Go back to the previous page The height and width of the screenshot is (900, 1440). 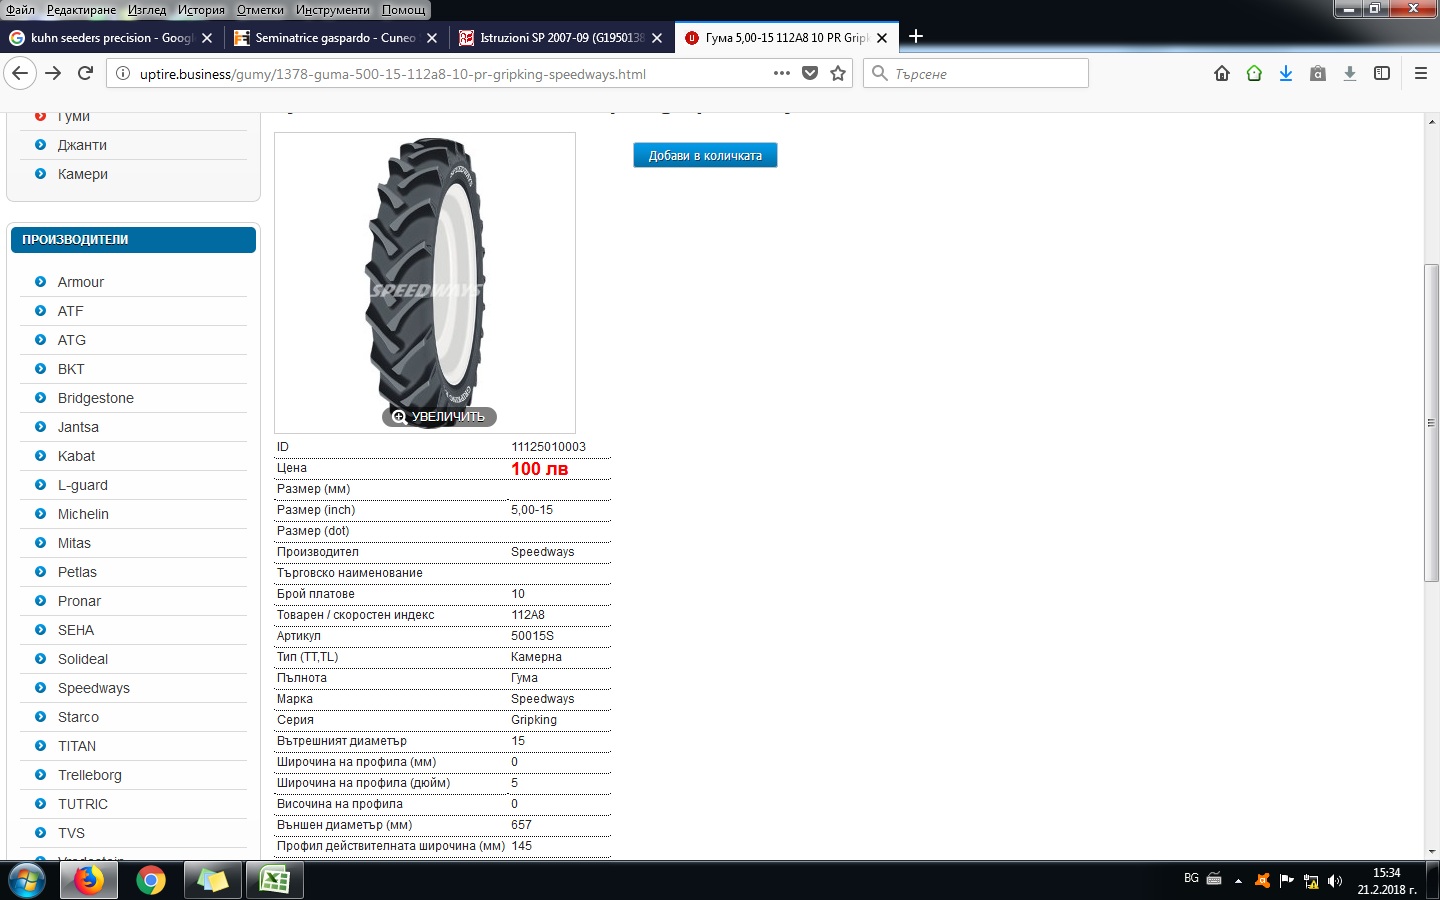click(x=20, y=73)
